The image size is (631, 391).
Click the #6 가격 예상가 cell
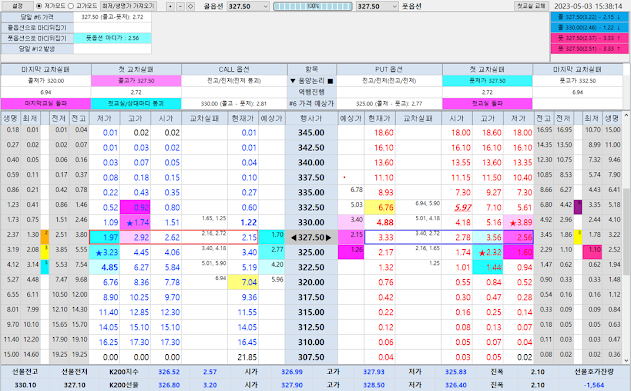point(311,103)
